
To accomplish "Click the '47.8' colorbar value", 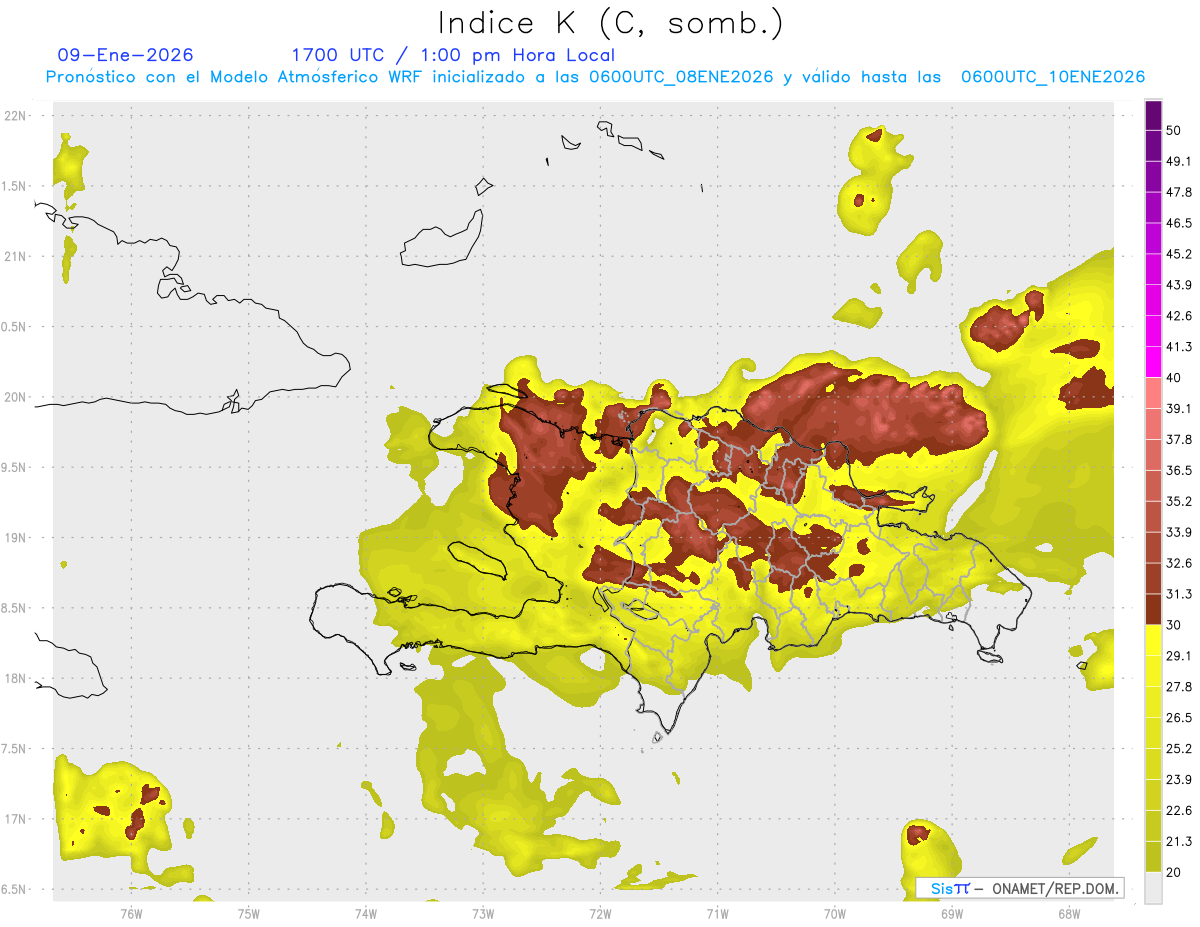I will pos(1179,192).
